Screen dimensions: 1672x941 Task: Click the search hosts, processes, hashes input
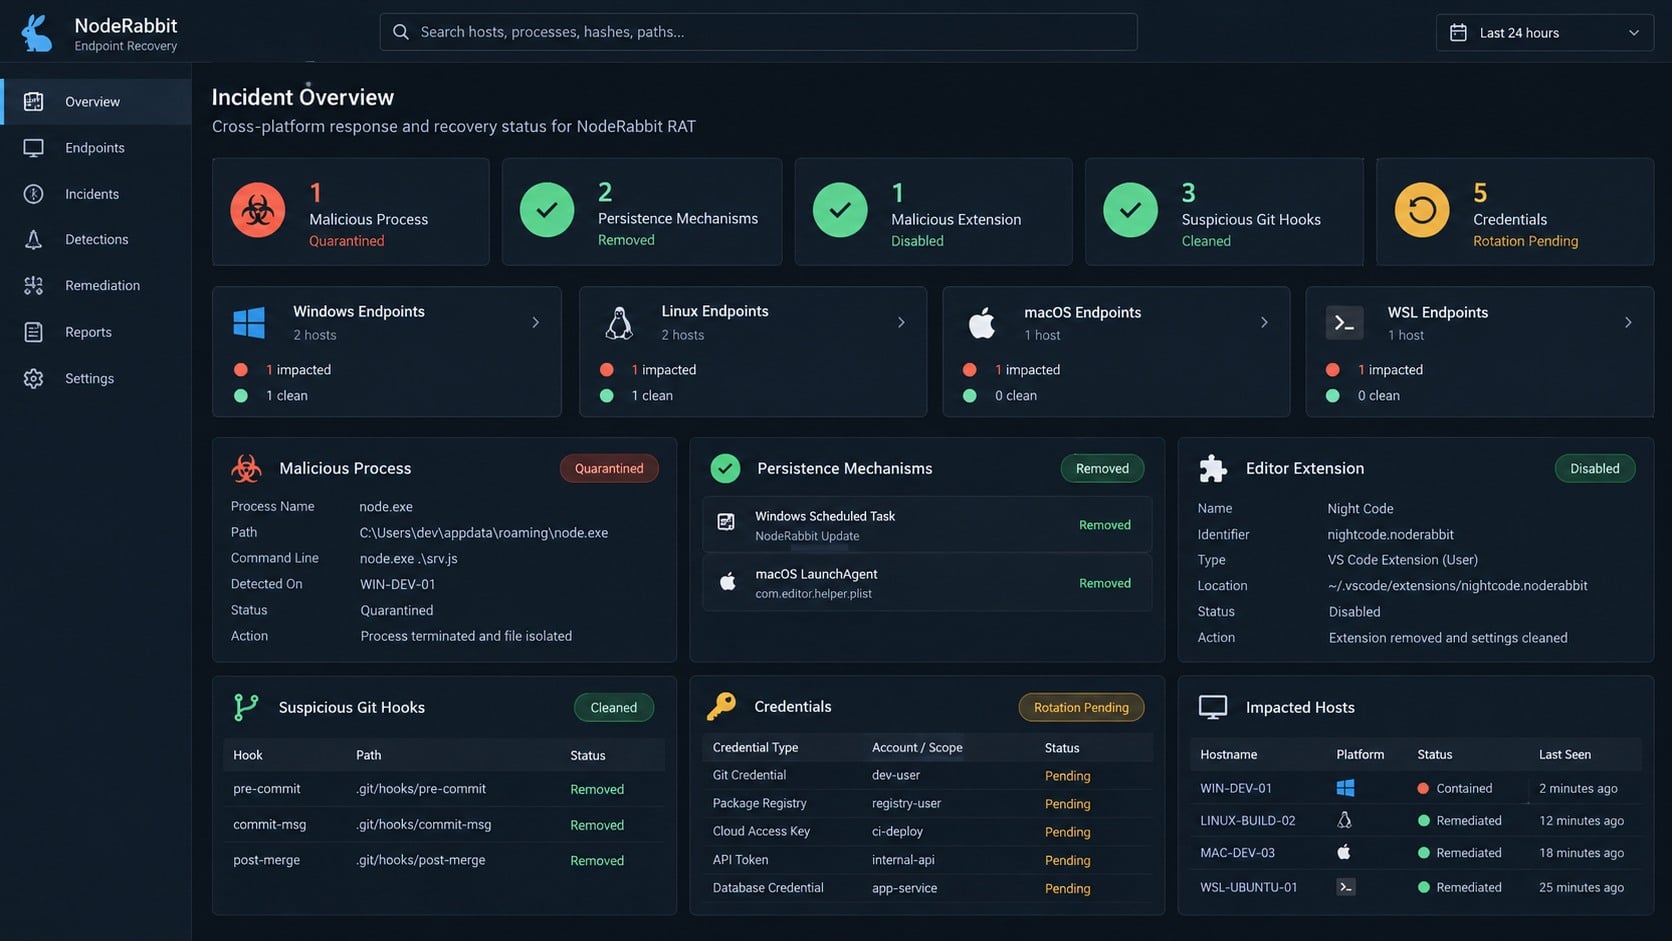(758, 32)
